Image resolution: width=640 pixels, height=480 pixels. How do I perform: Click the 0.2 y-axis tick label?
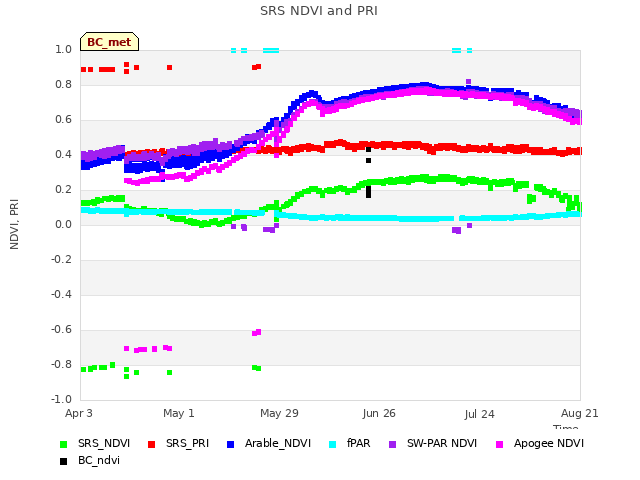click(63, 190)
